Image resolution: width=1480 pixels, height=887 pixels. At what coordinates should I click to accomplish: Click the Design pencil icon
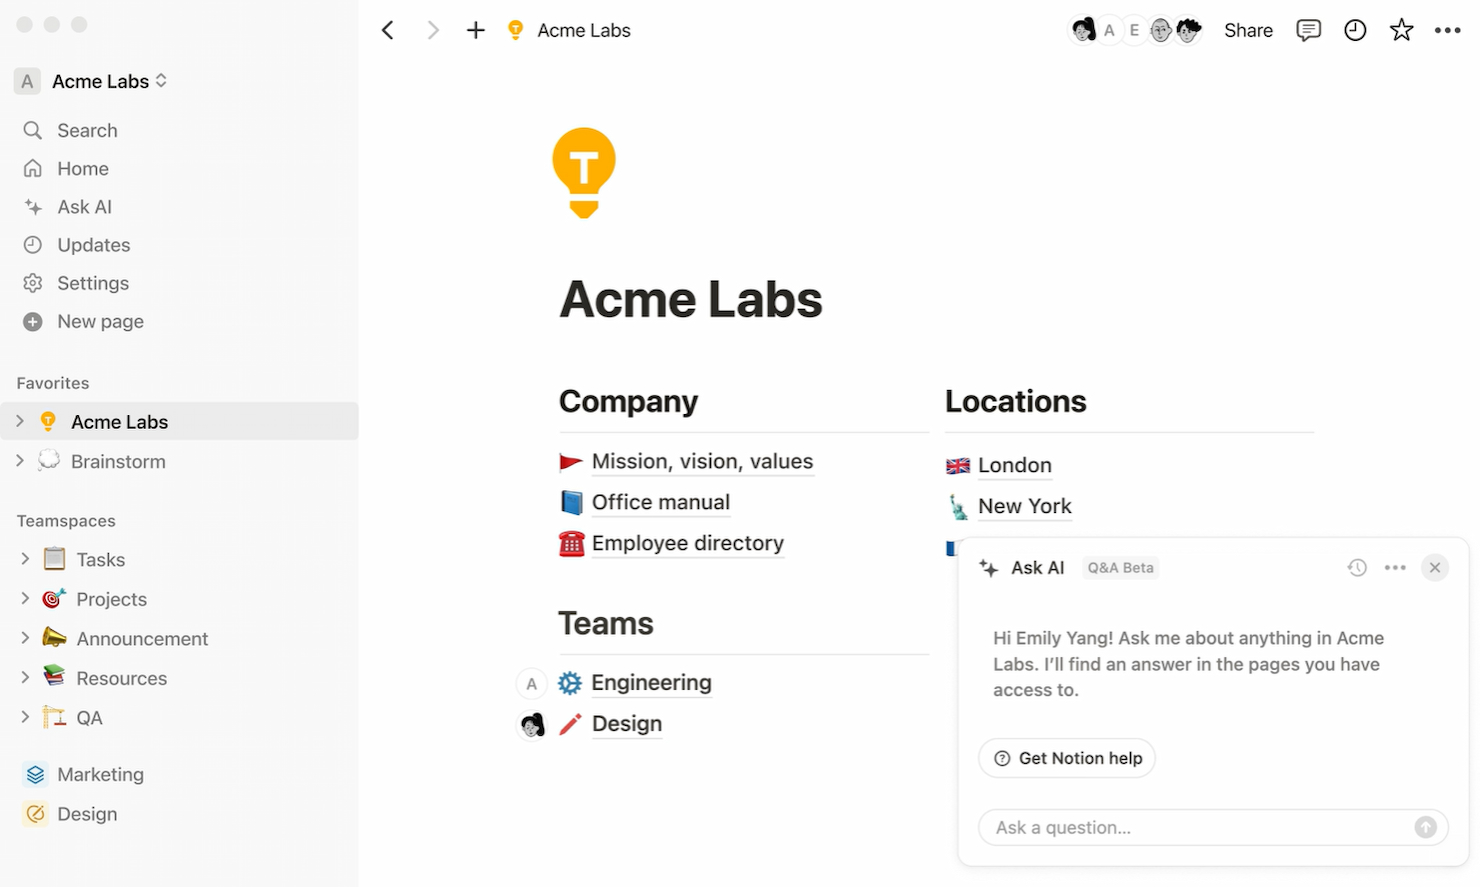point(570,724)
